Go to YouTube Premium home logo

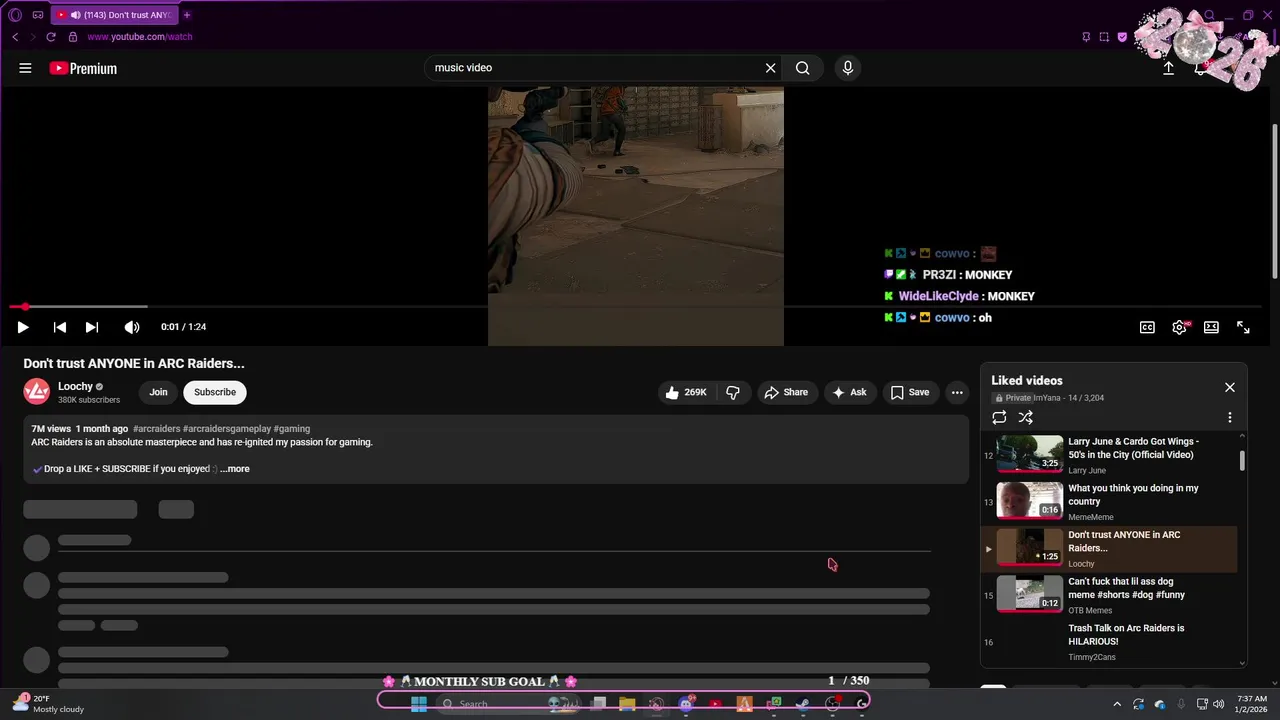coord(83,68)
